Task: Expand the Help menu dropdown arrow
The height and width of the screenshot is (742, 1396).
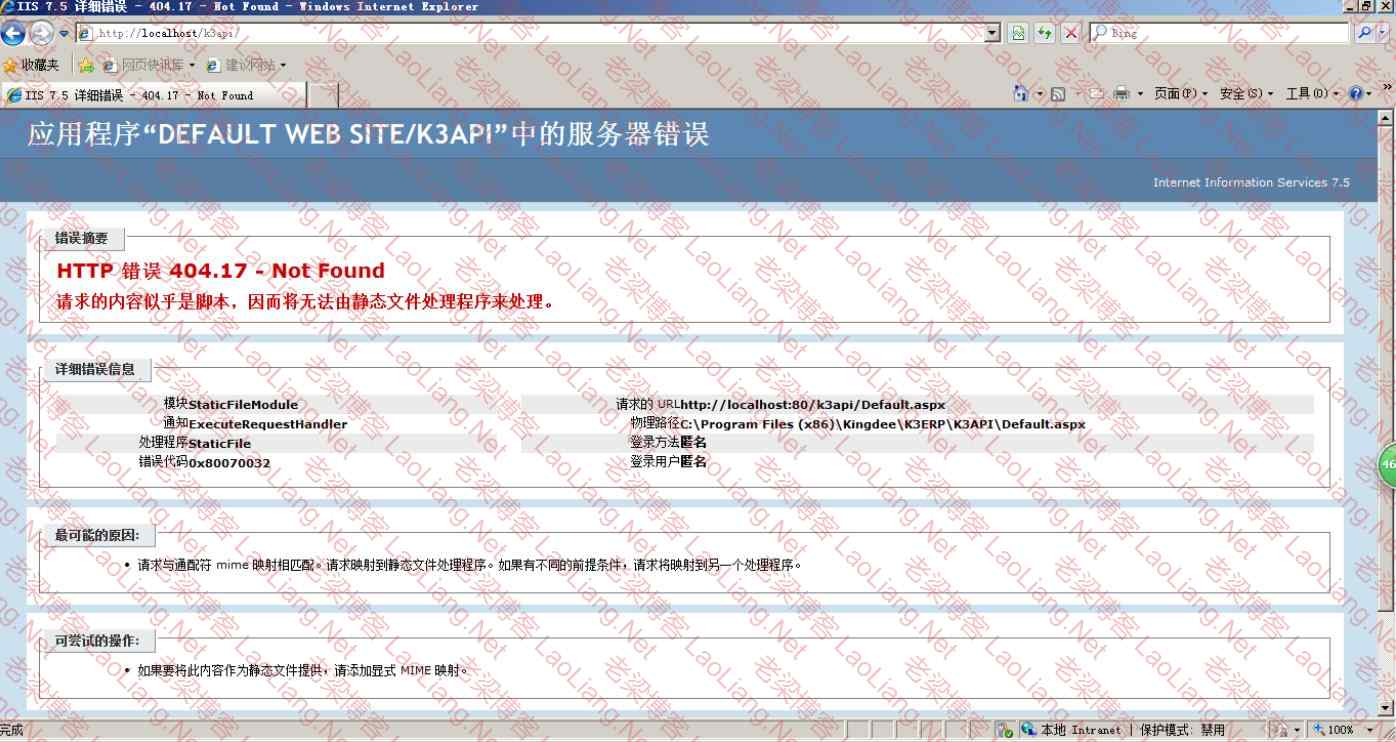Action: 1370,94
